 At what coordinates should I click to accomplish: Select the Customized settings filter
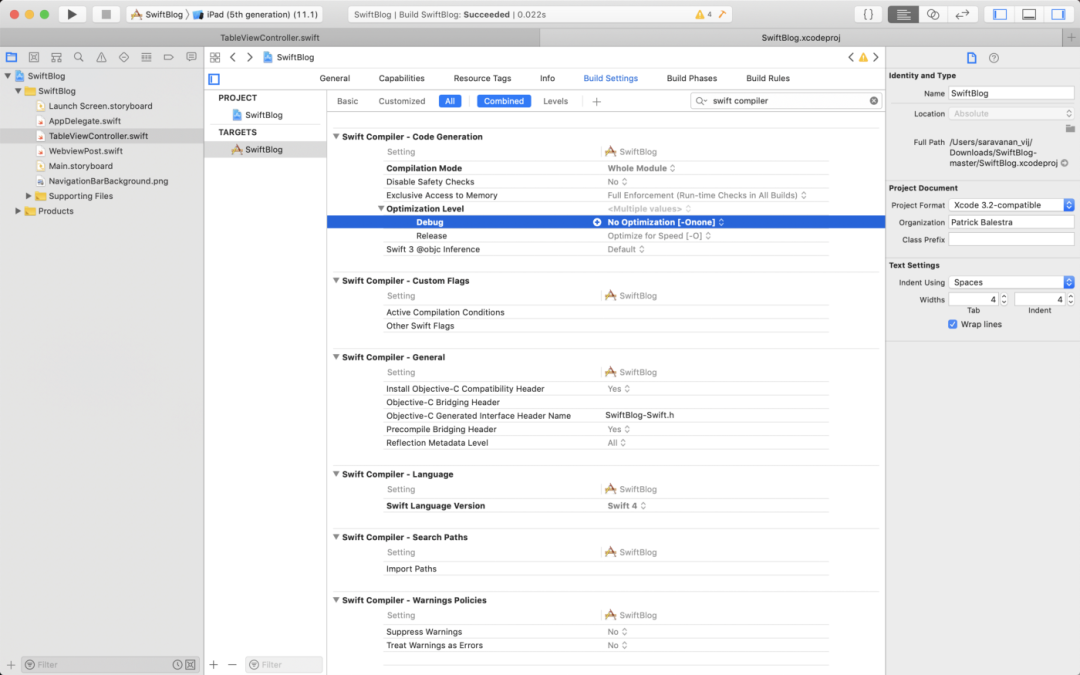402,101
